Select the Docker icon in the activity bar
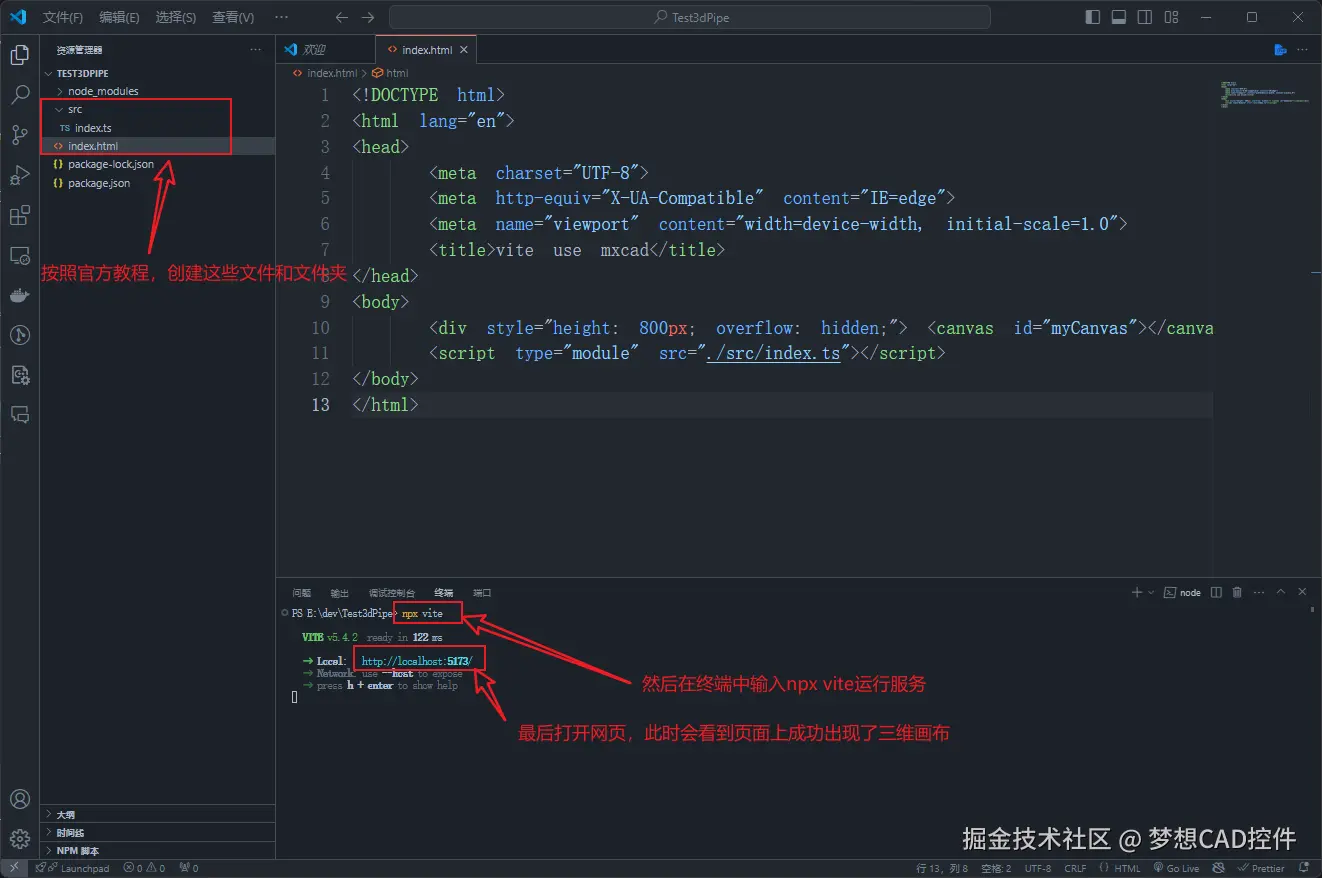The image size is (1322, 878). pos(19,294)
